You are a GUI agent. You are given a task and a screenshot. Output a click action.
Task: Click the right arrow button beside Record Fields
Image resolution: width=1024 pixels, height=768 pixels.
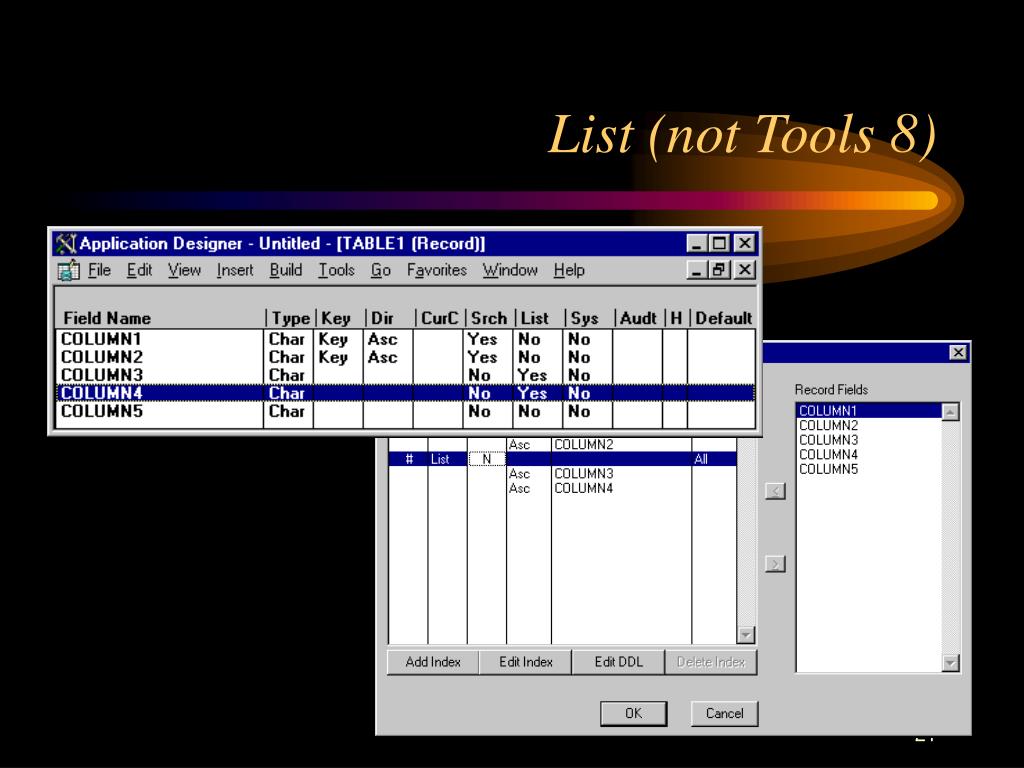click(x=775, y=564)
